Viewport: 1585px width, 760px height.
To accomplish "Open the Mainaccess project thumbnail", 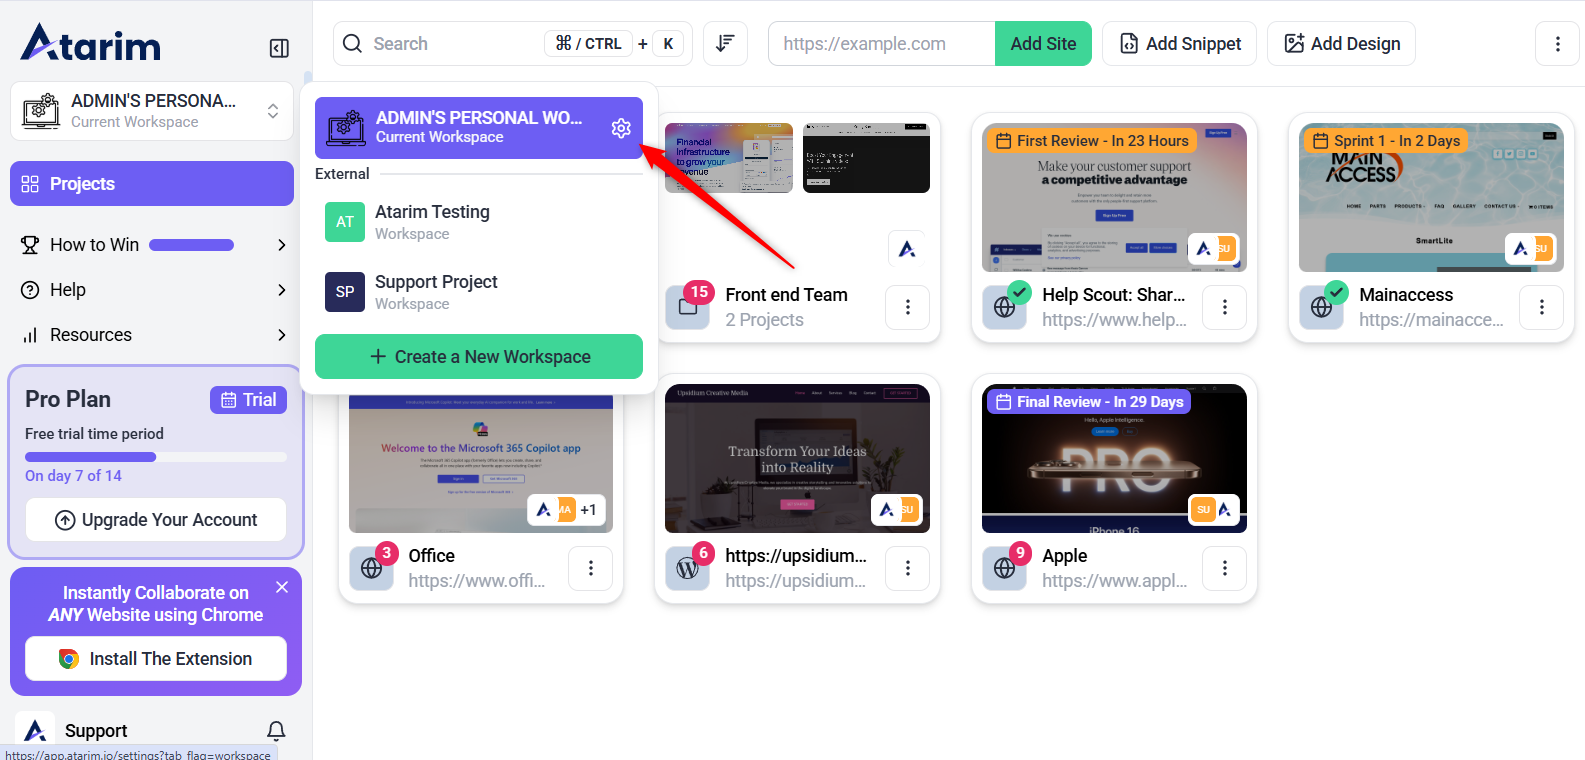I will tap(1430, 198).
